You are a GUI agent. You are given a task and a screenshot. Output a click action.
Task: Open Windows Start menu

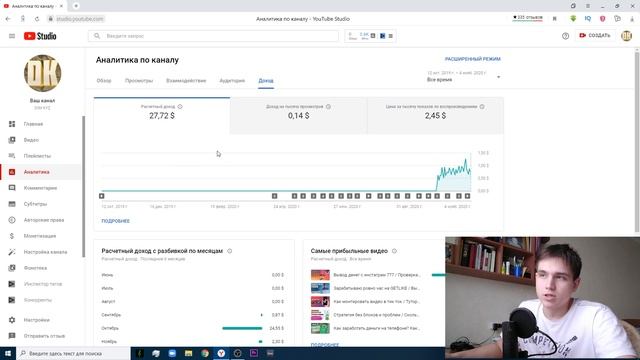[x=8, y=353]
